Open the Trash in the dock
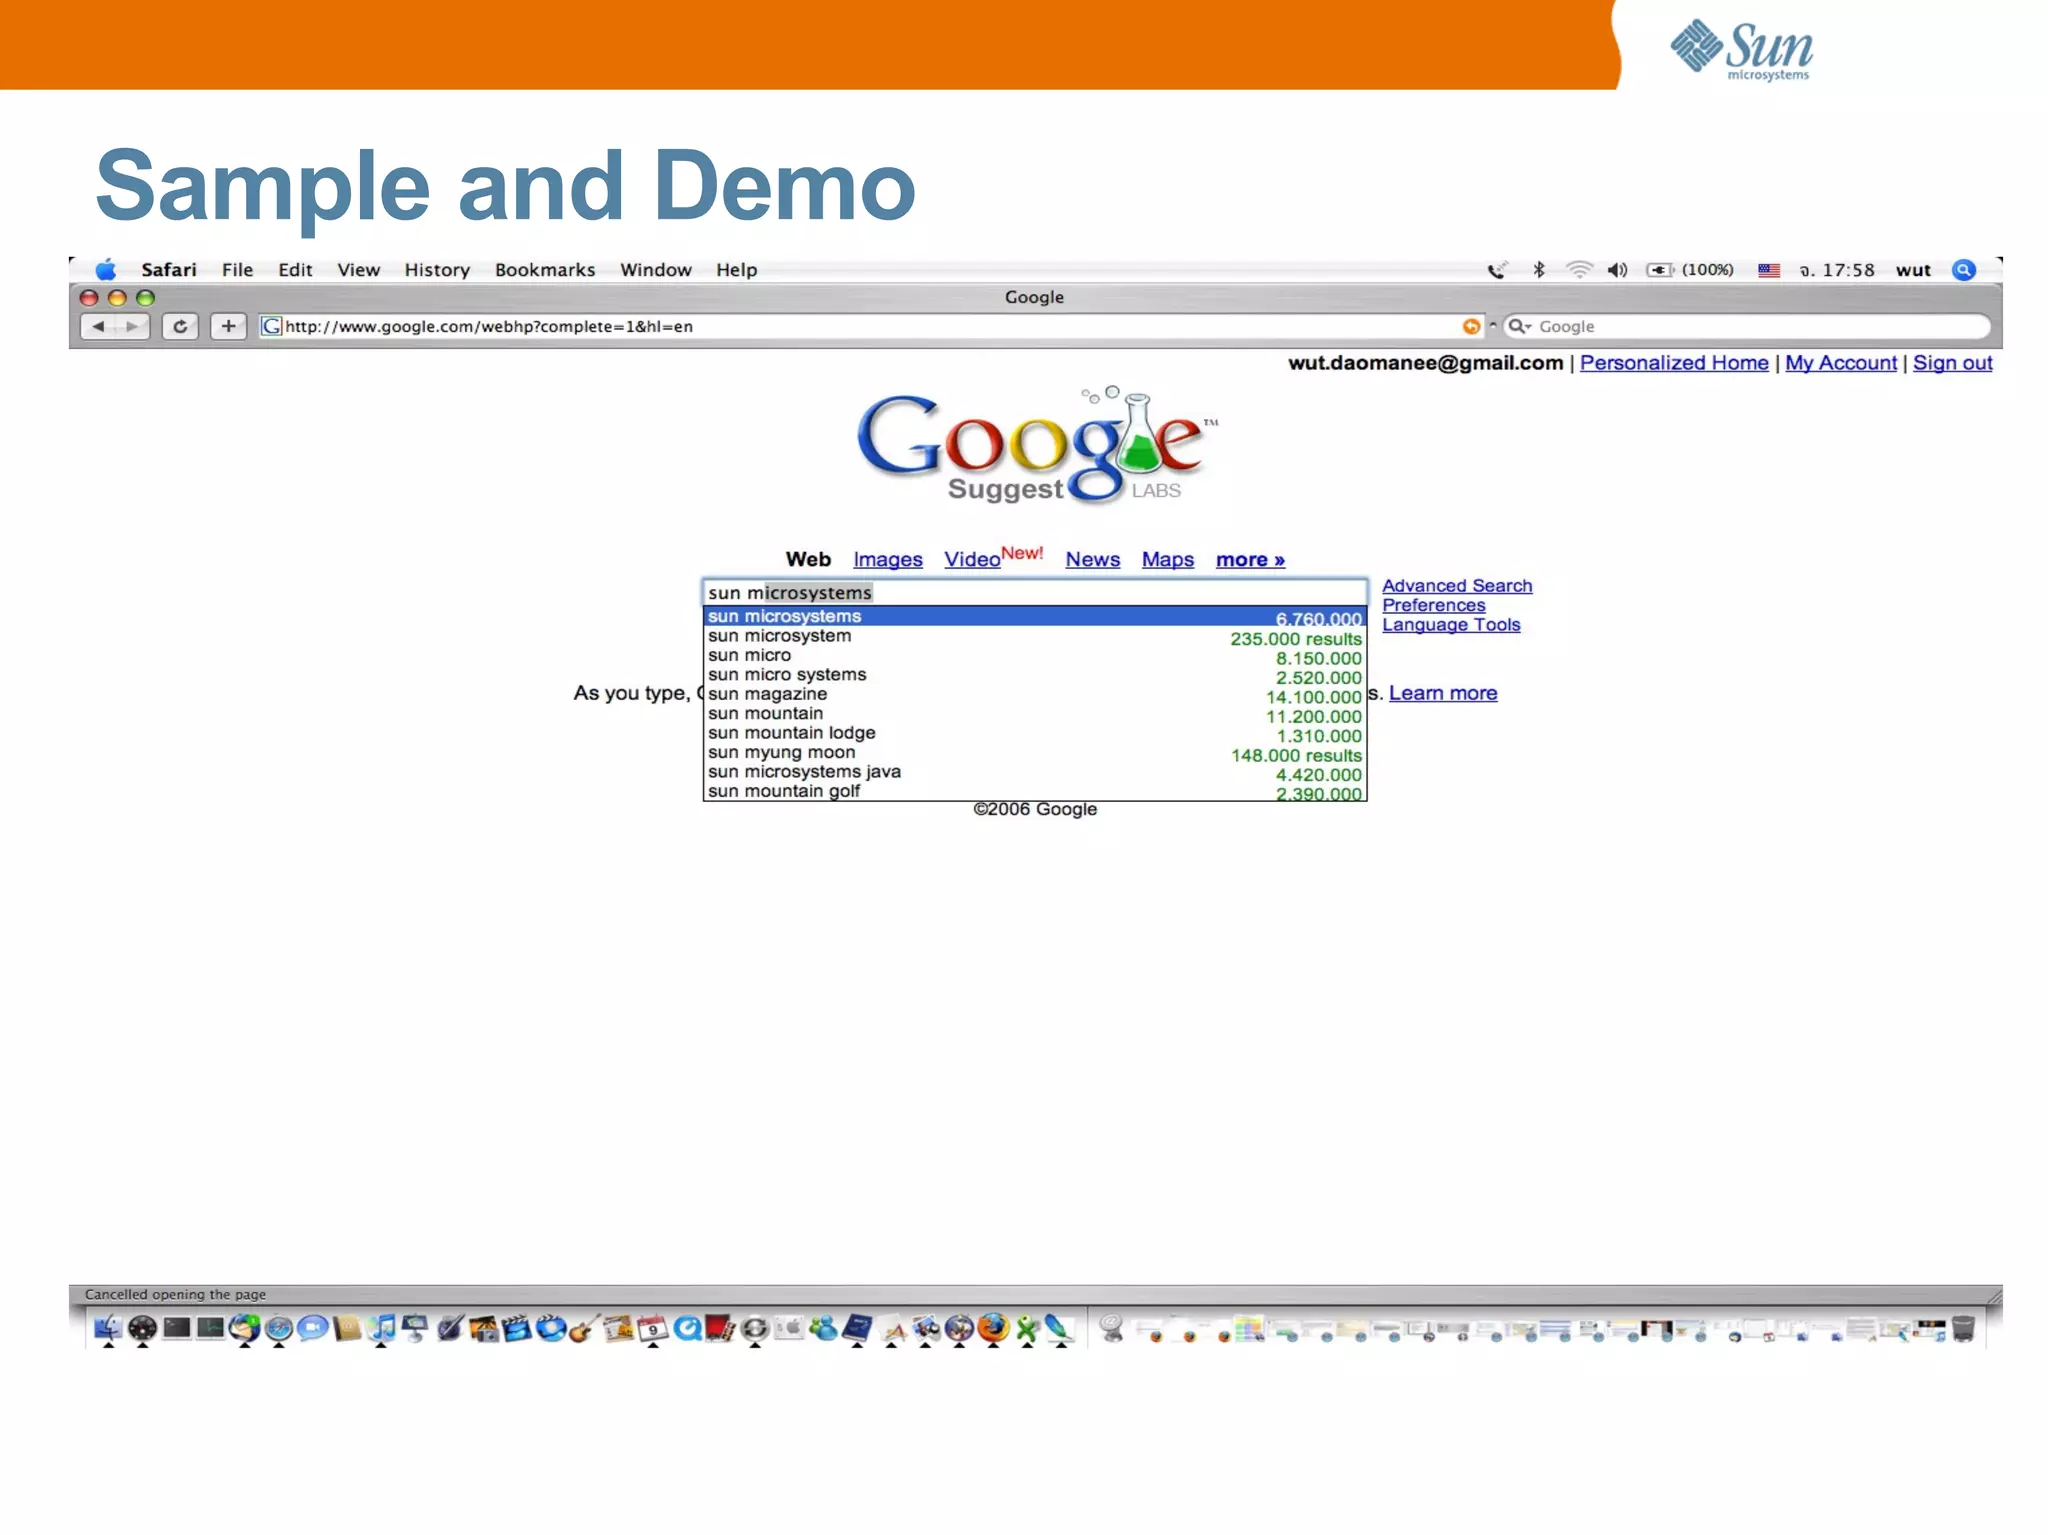 1963,1329
